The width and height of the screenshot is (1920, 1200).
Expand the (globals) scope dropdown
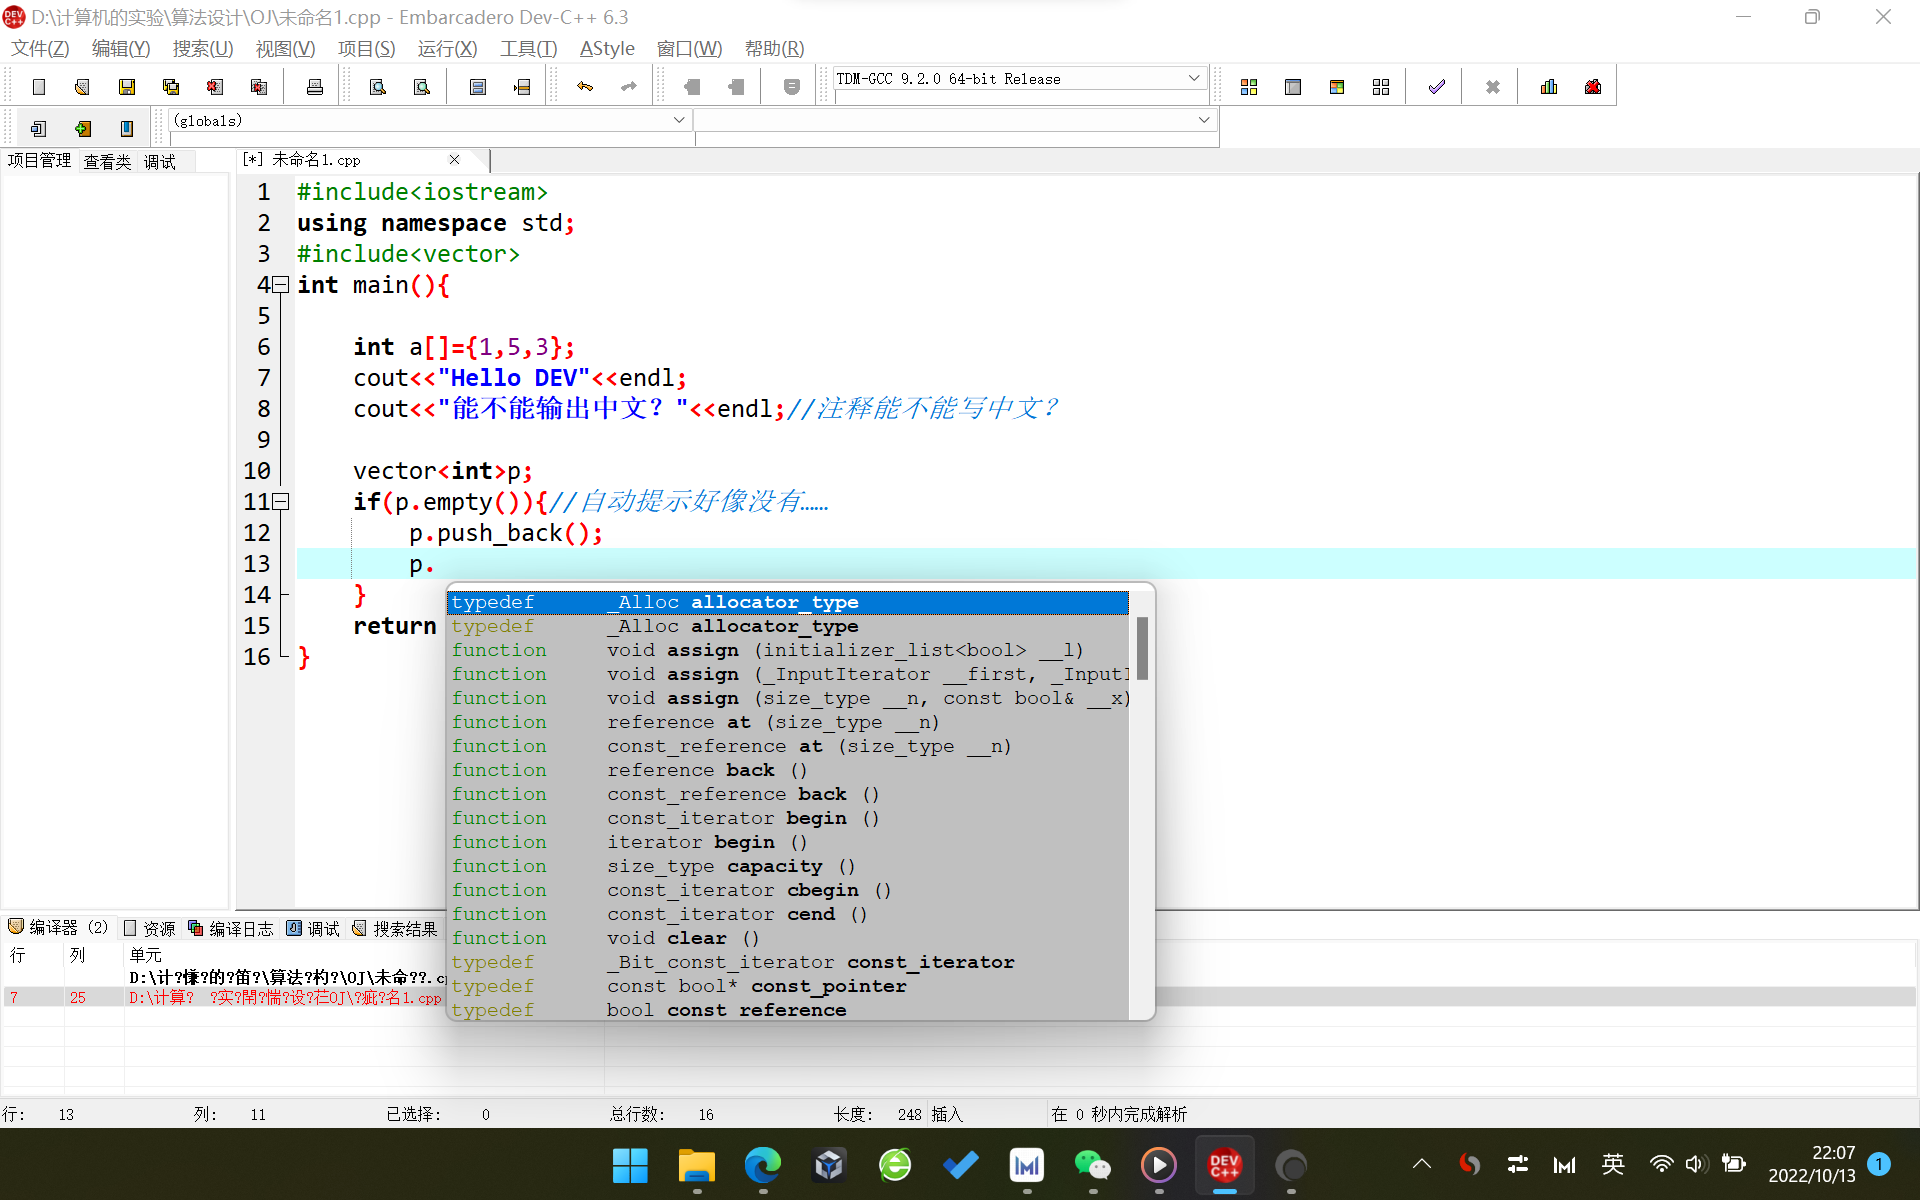(679, 120)
